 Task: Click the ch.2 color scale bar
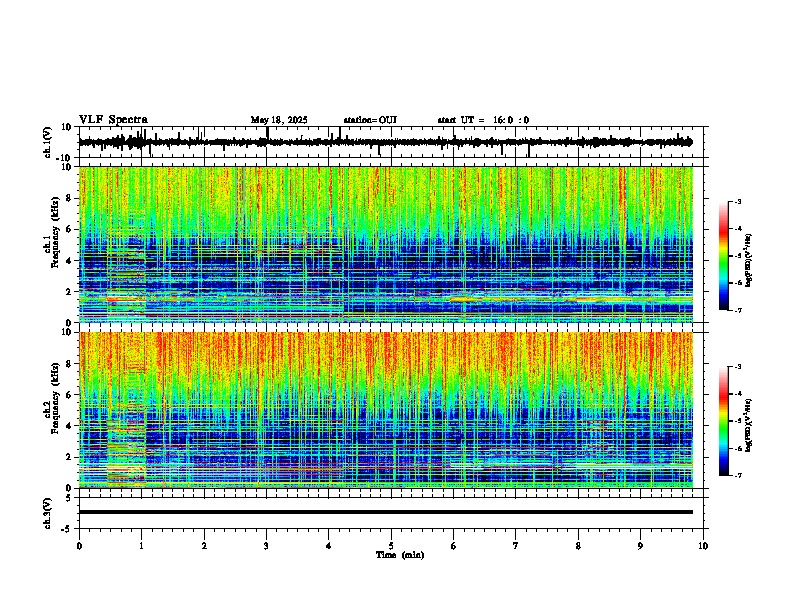click(x=723, y=421)
